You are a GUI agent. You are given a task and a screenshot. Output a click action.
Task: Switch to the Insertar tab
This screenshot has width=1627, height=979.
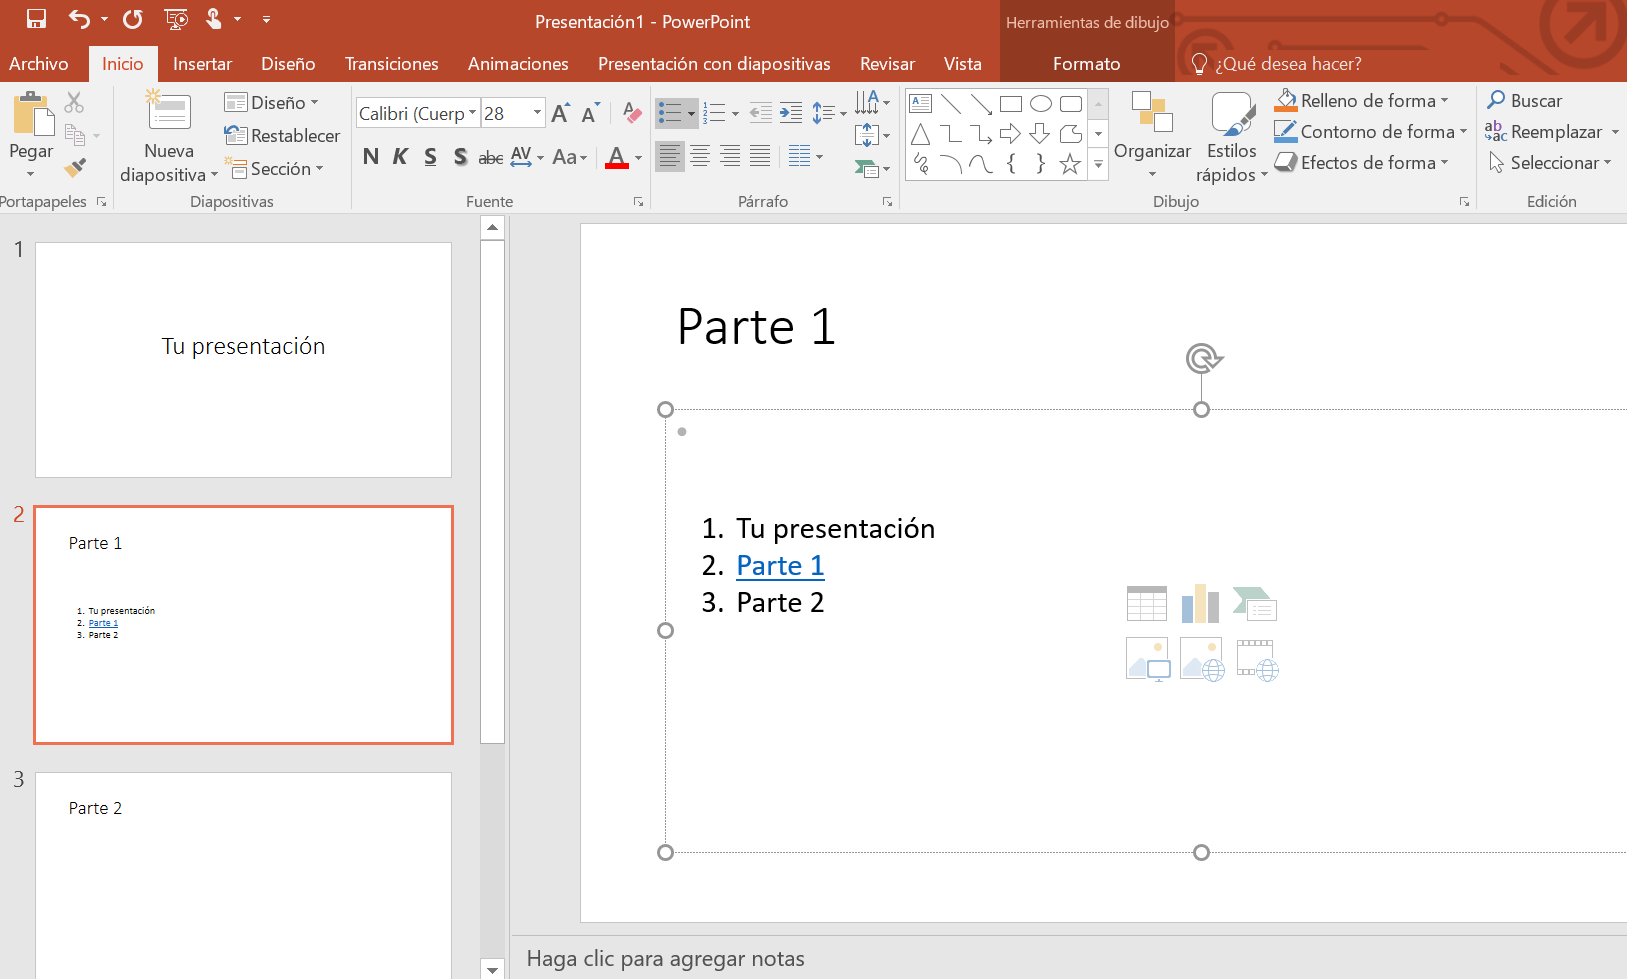point(202,64)
